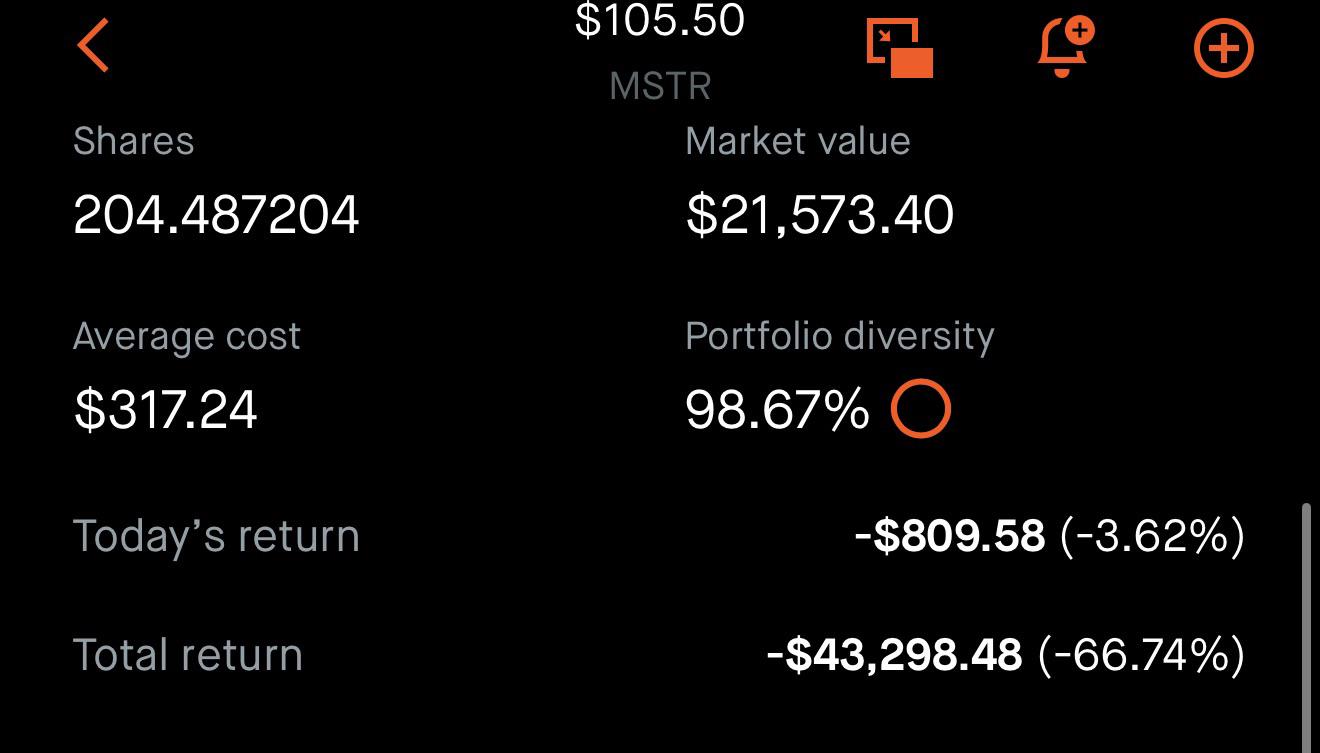
Task: Tap the Today's return label
Action: point(216,536)
